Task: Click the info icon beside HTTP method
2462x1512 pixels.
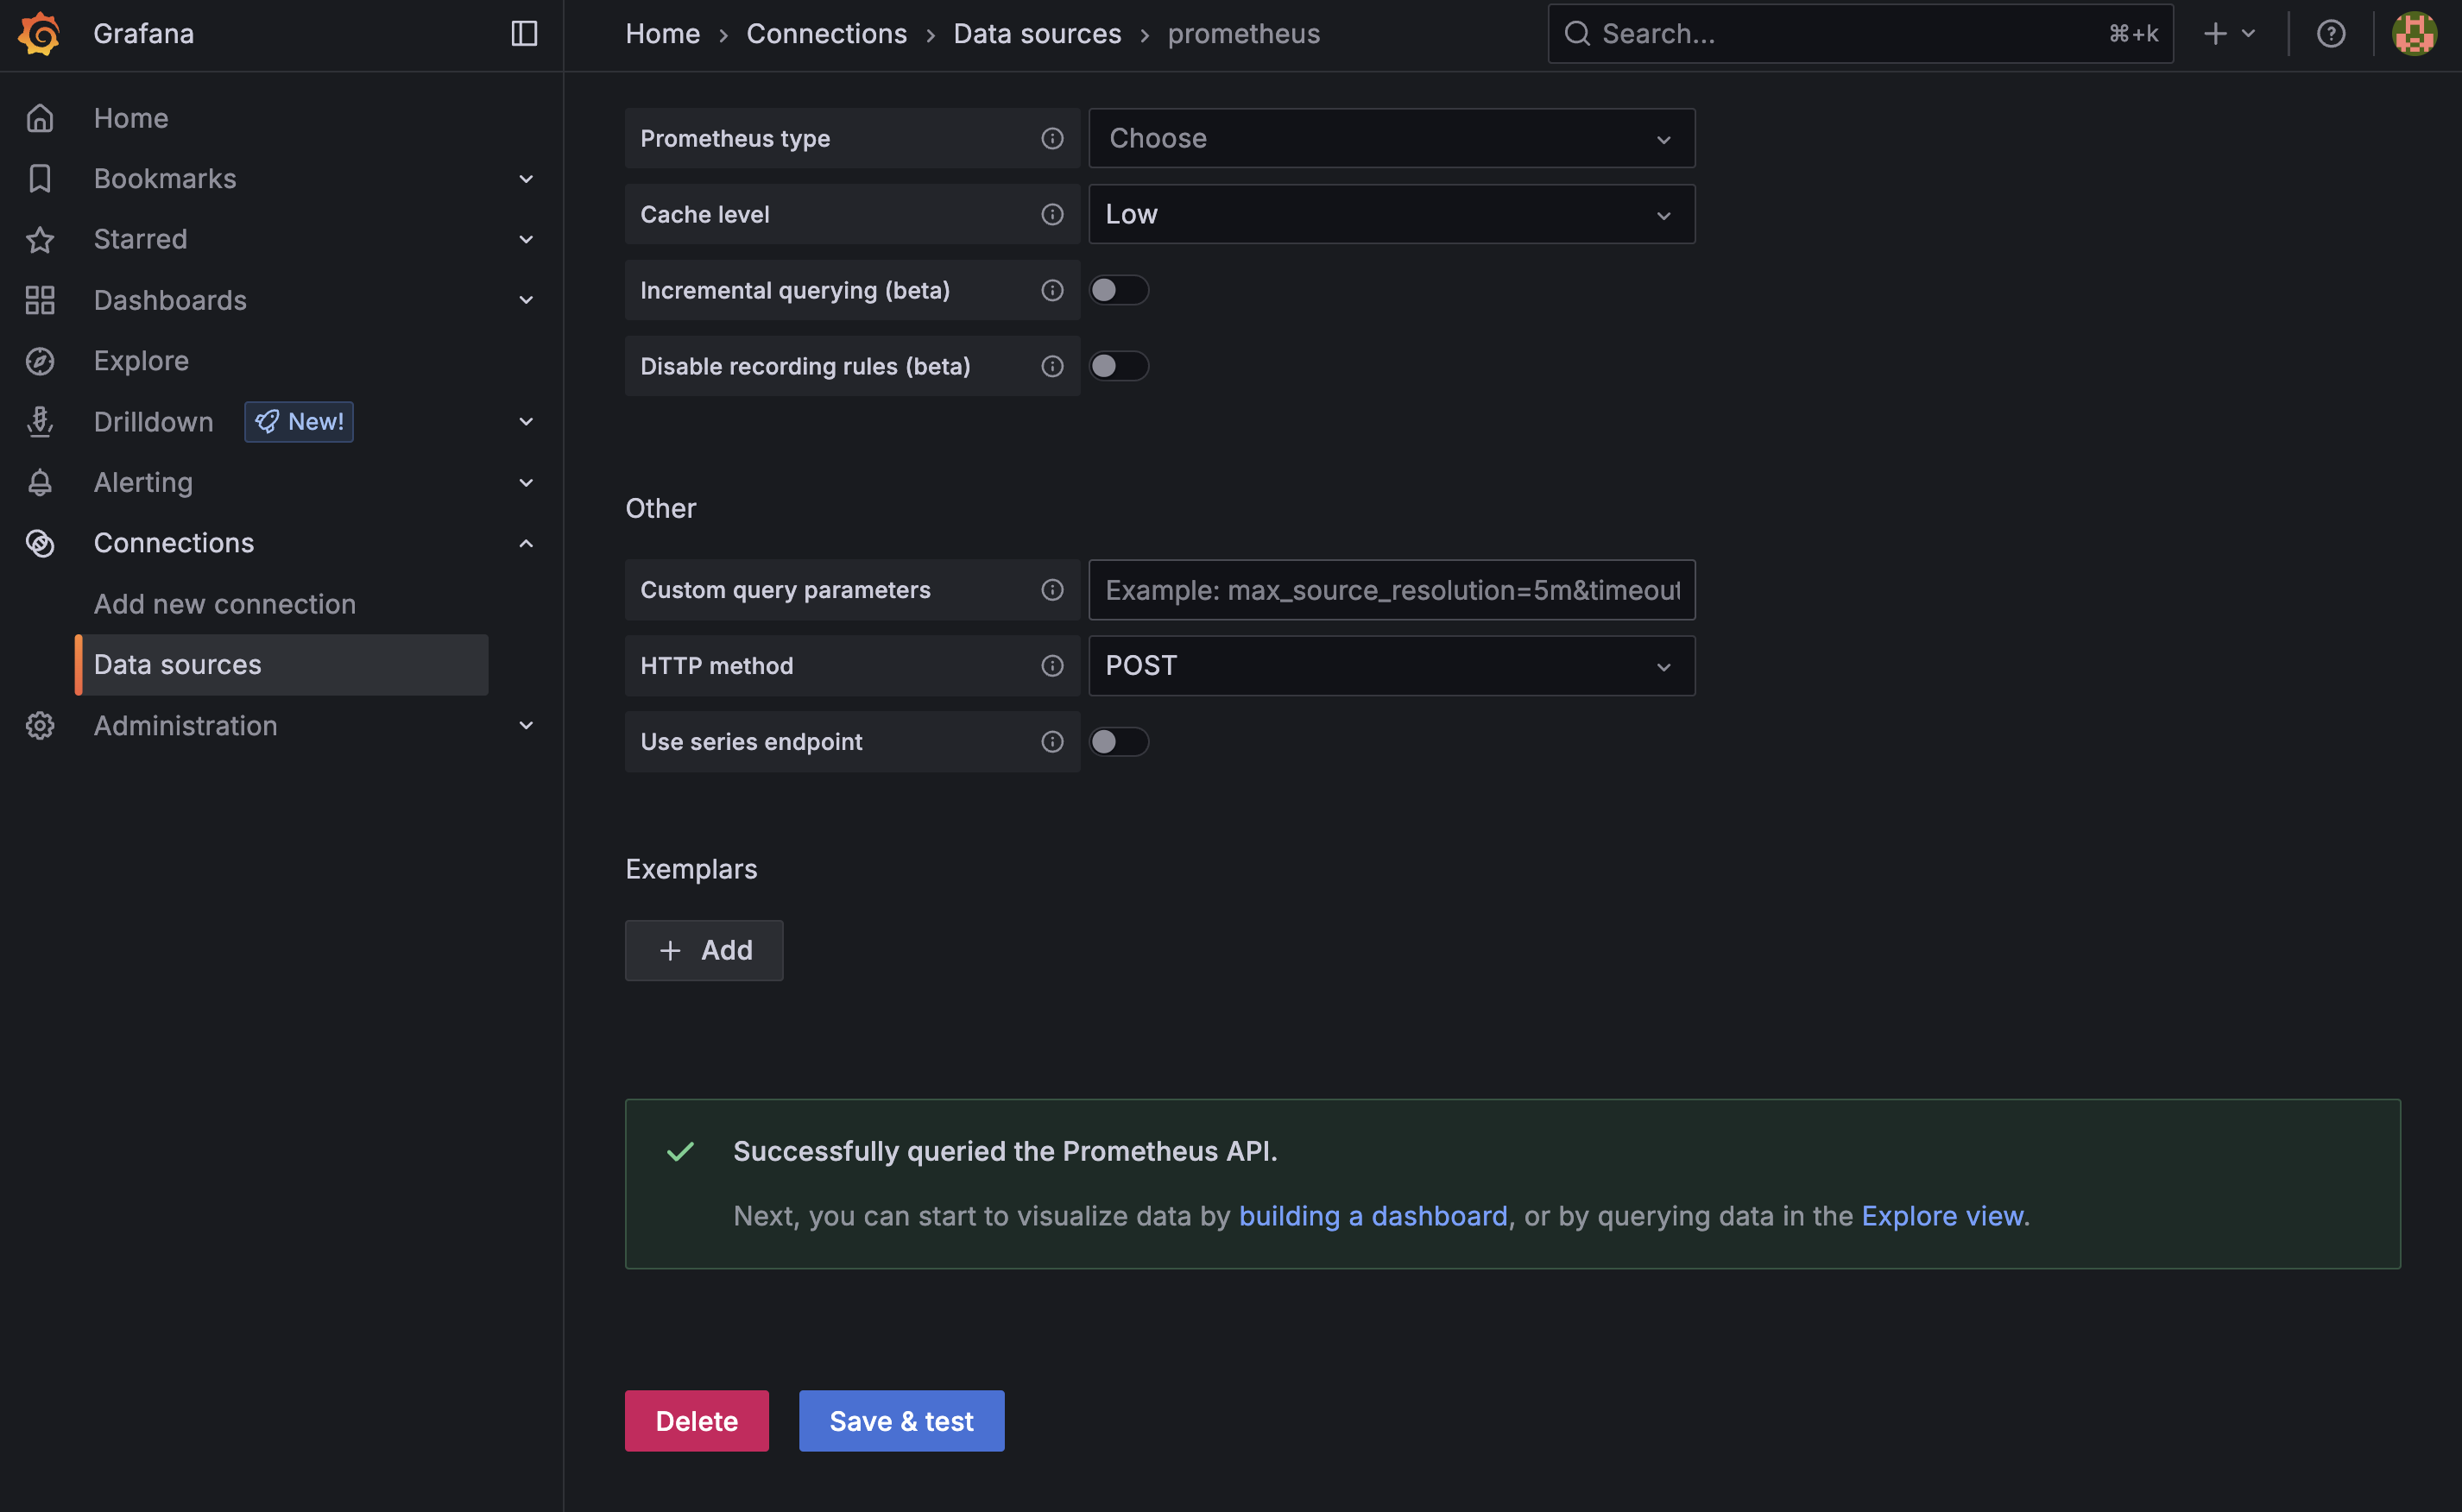Action: coord(1051,666)
